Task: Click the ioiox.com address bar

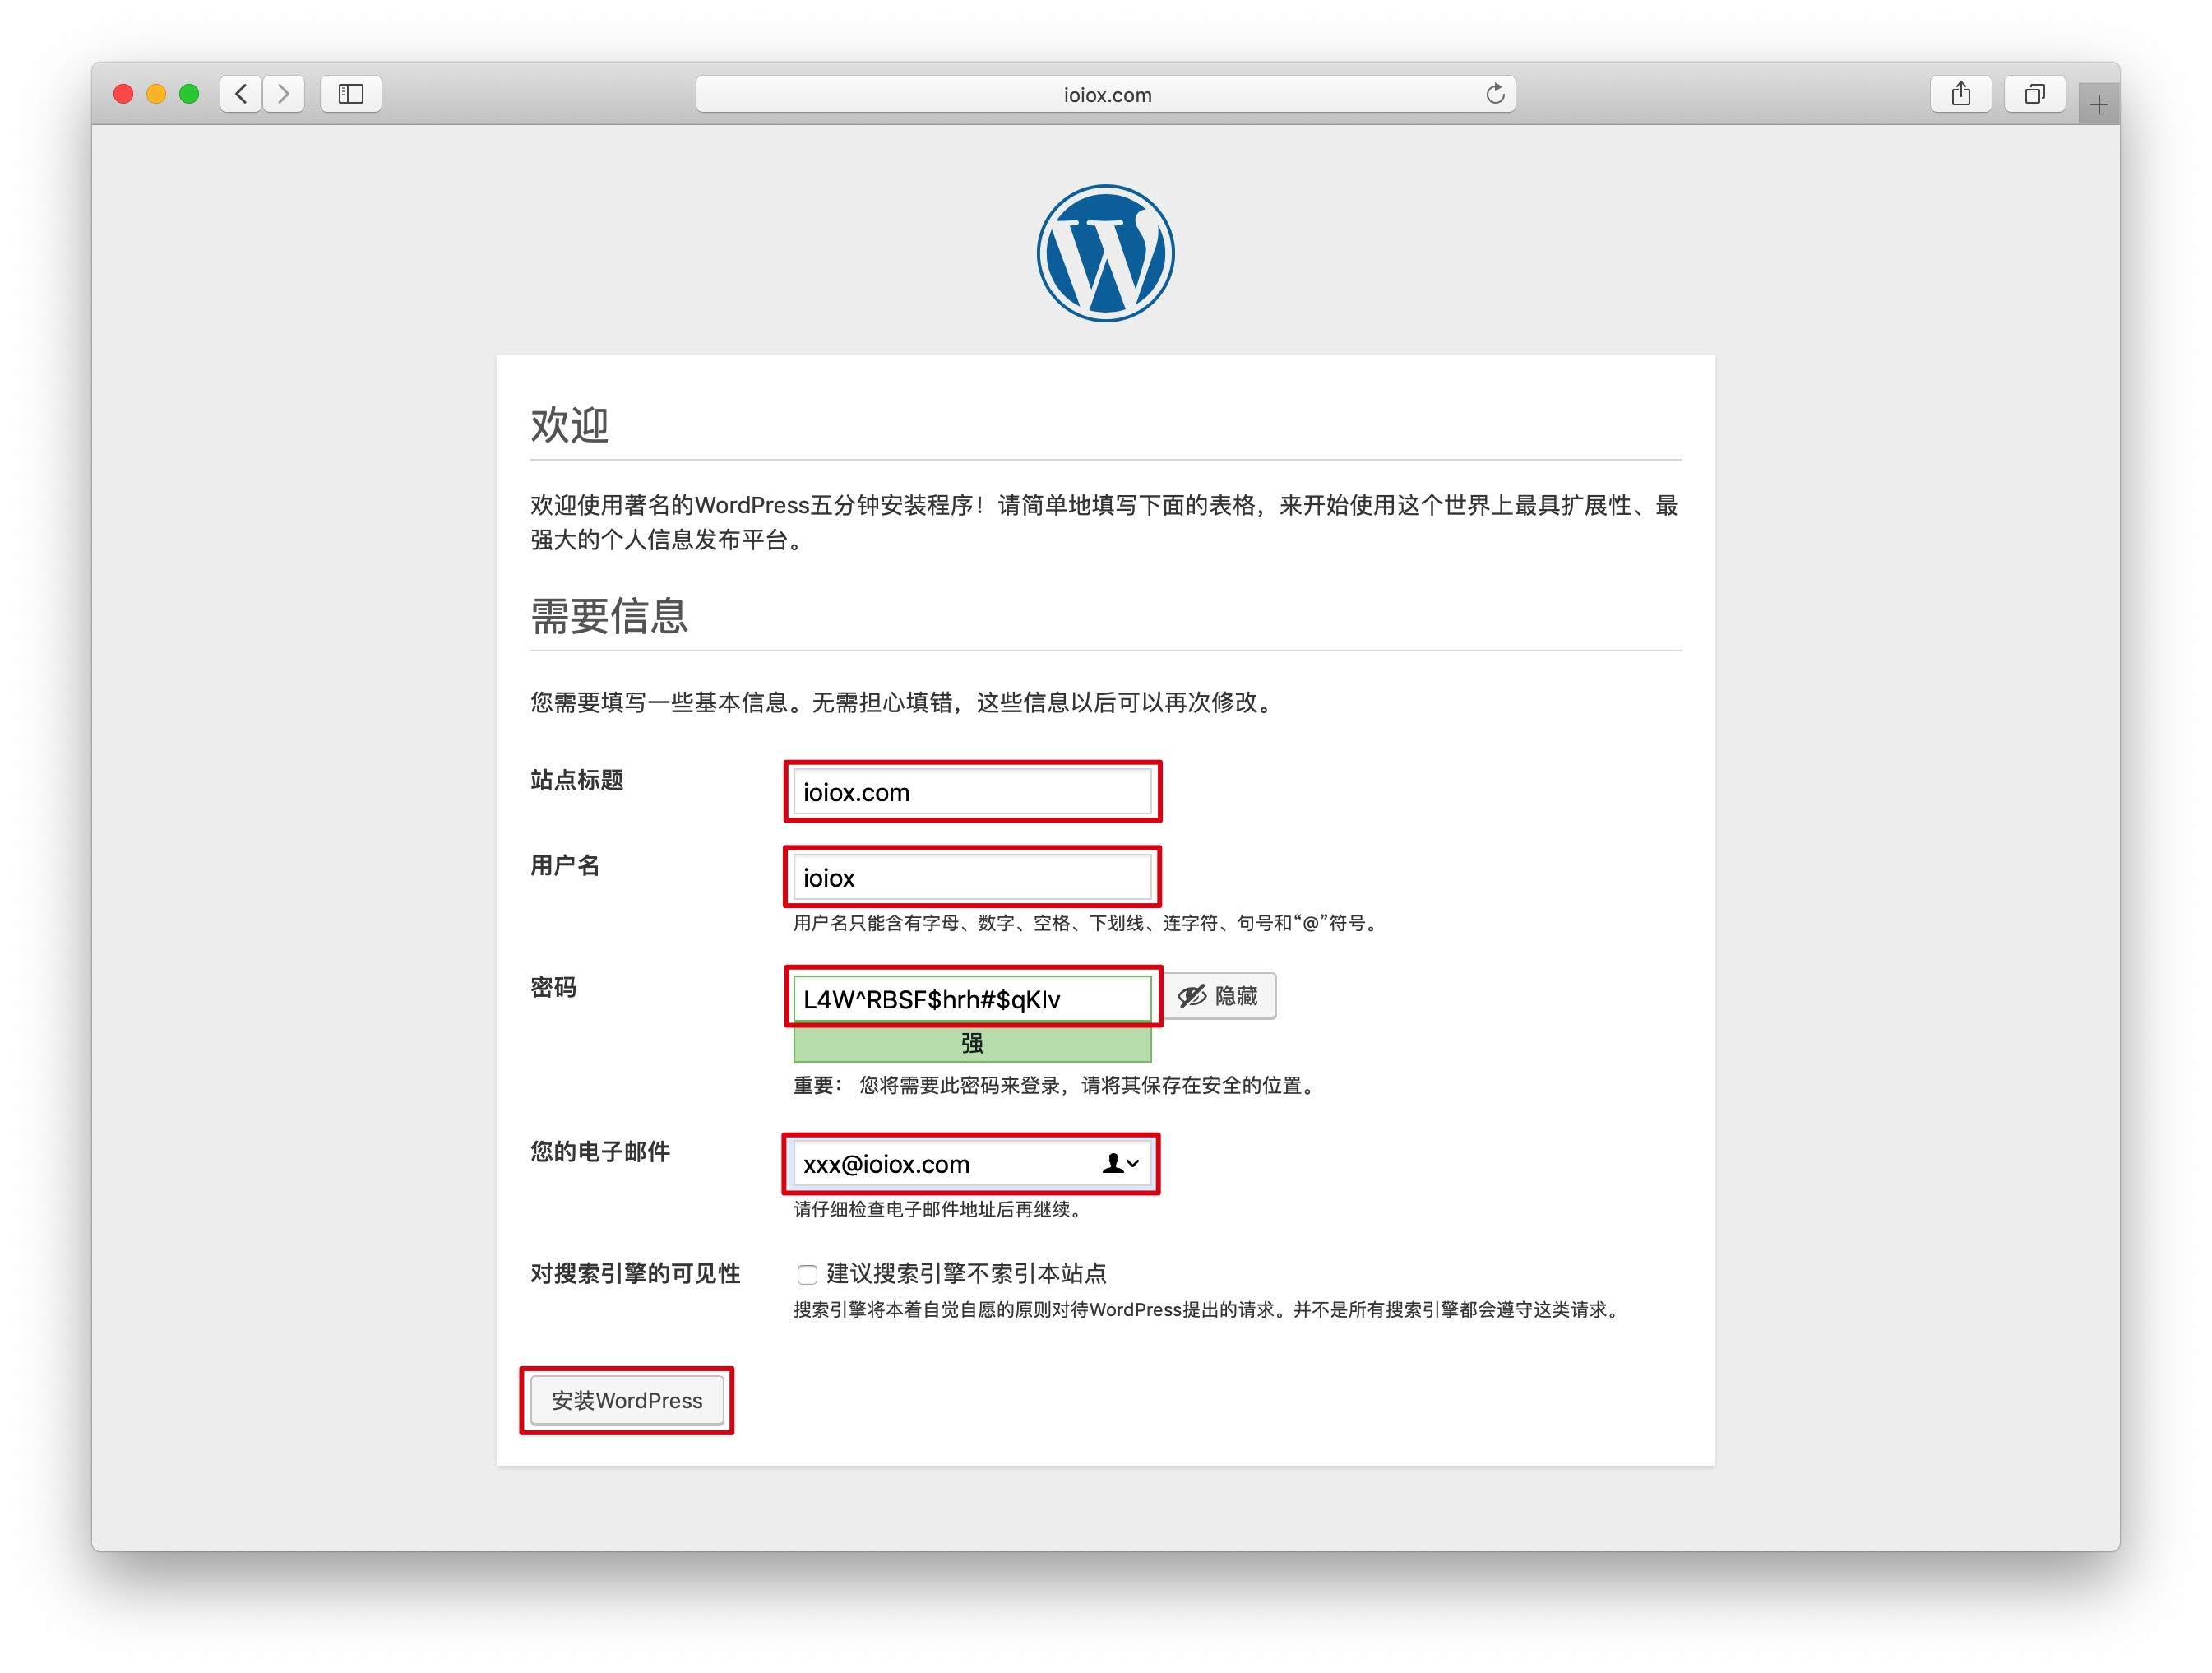Action: point(1105,94)
